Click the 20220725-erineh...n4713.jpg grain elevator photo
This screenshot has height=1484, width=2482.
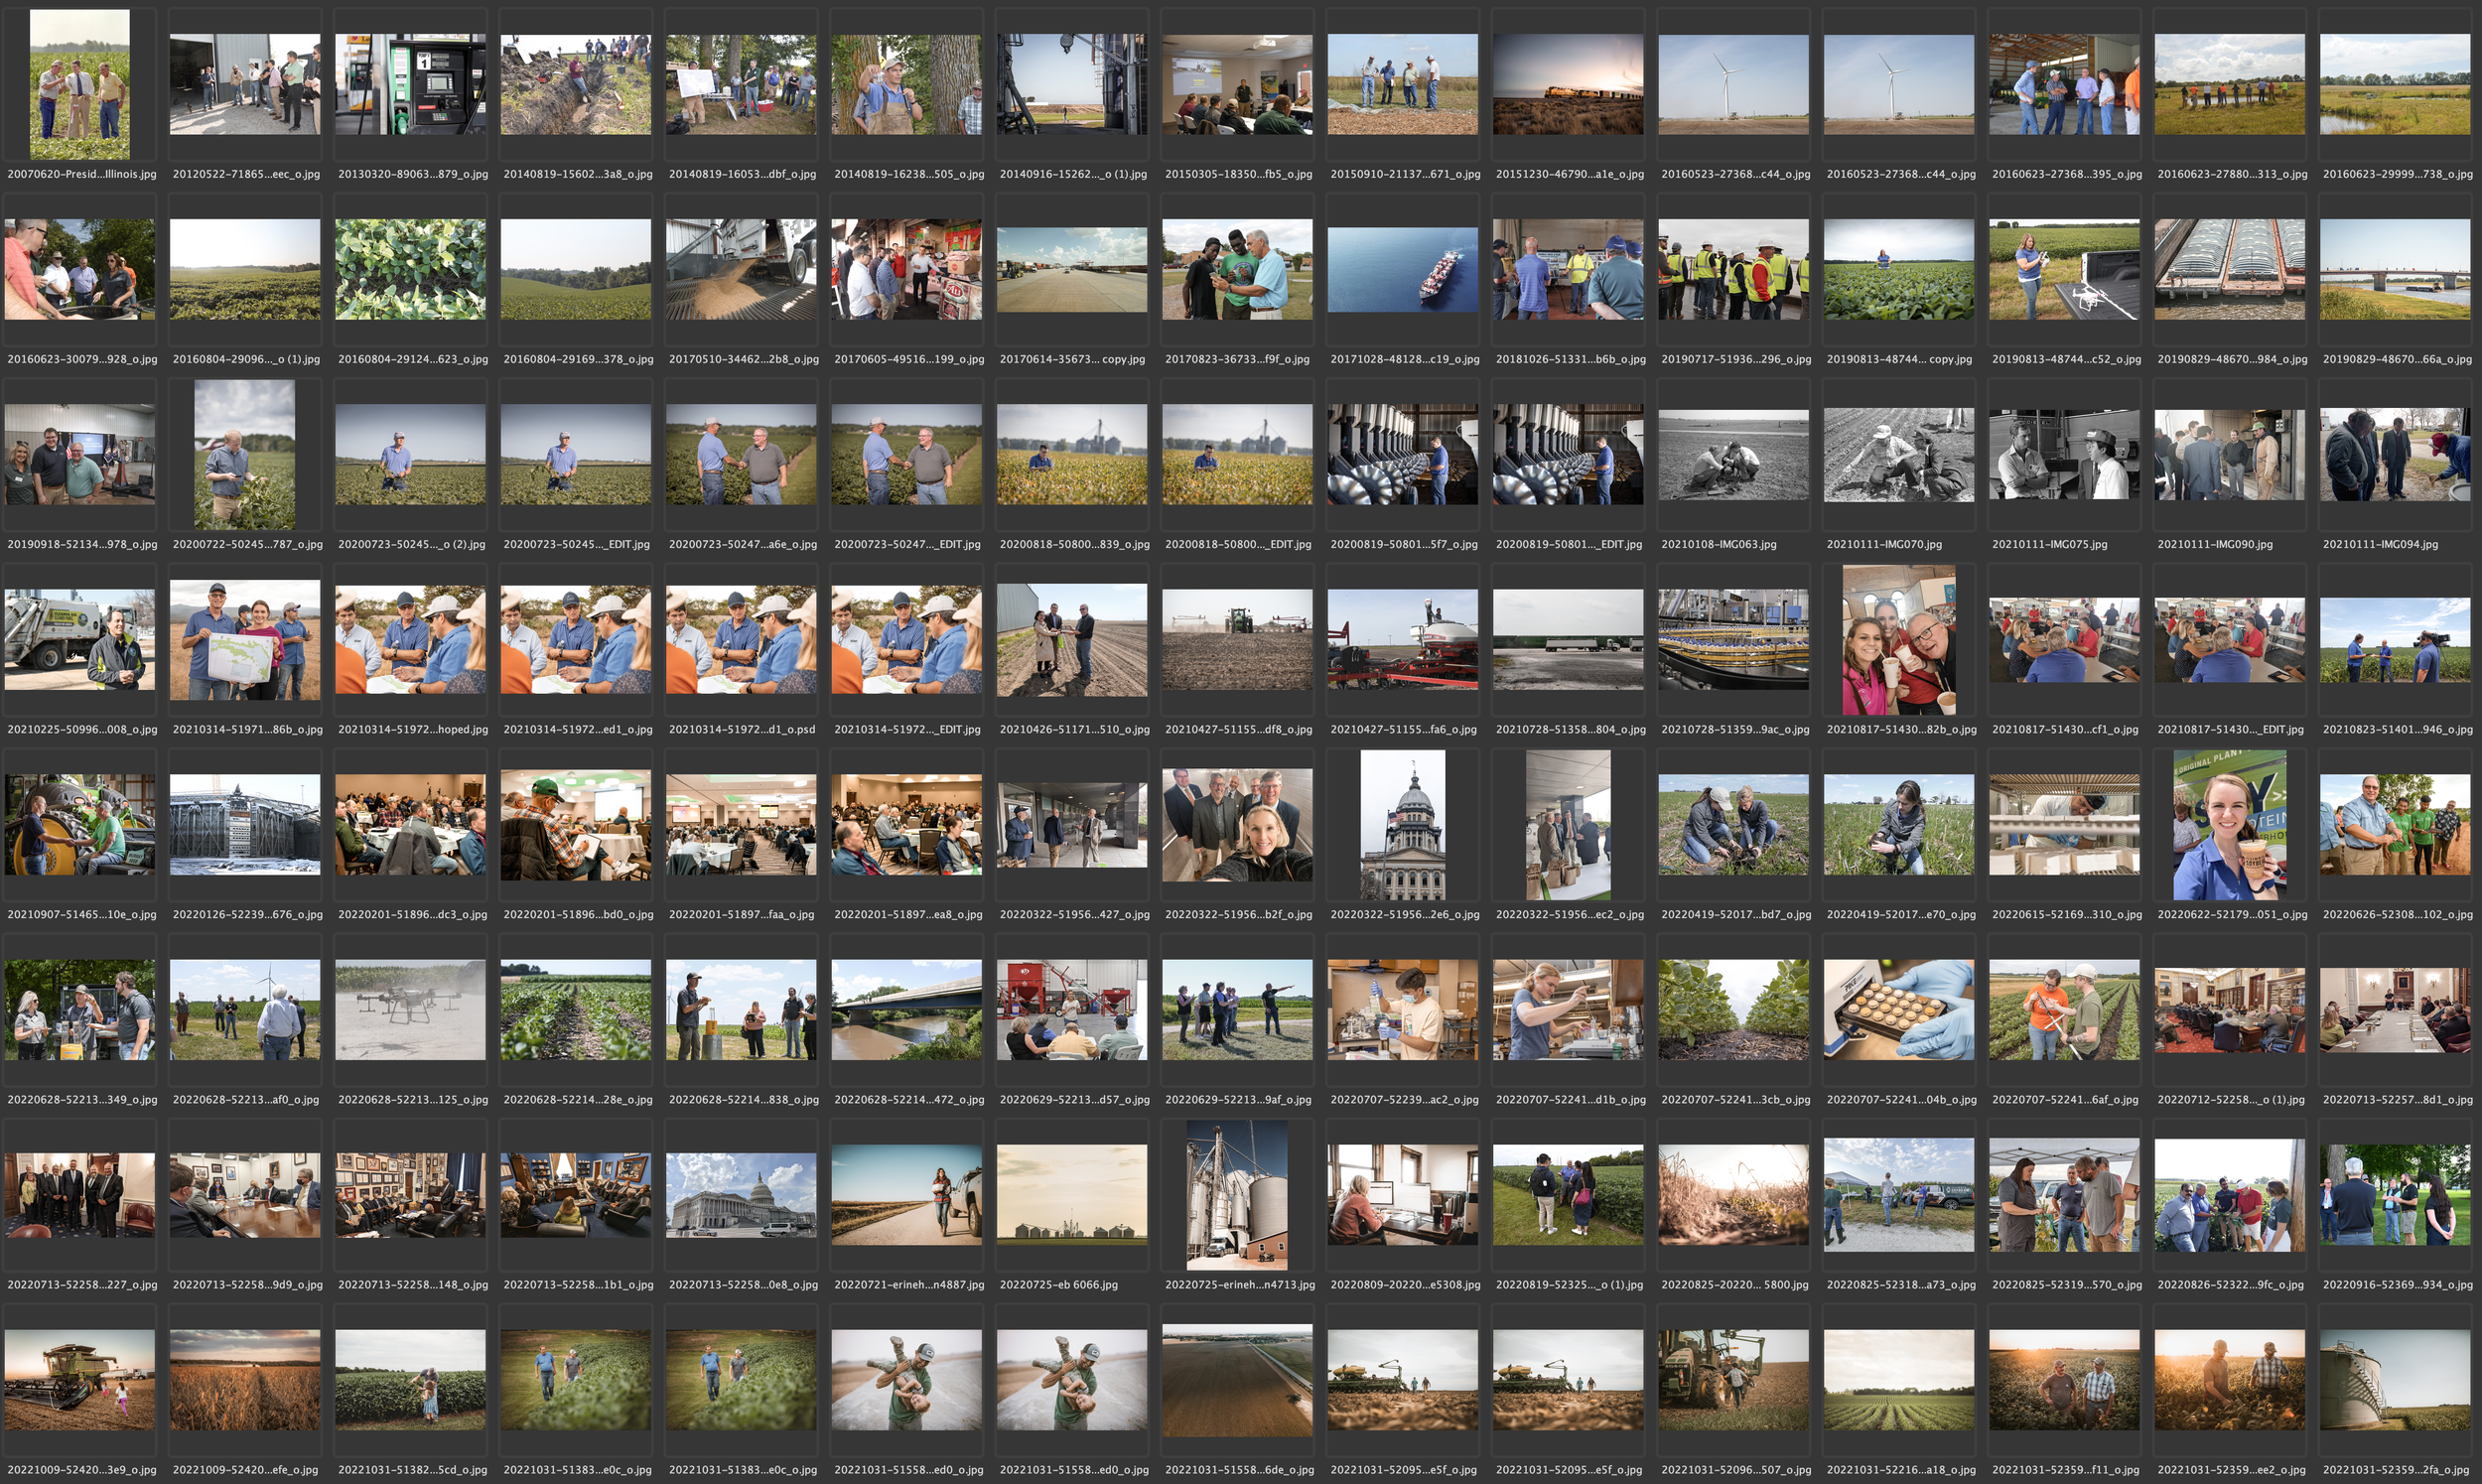[x=1237, y=1195]
